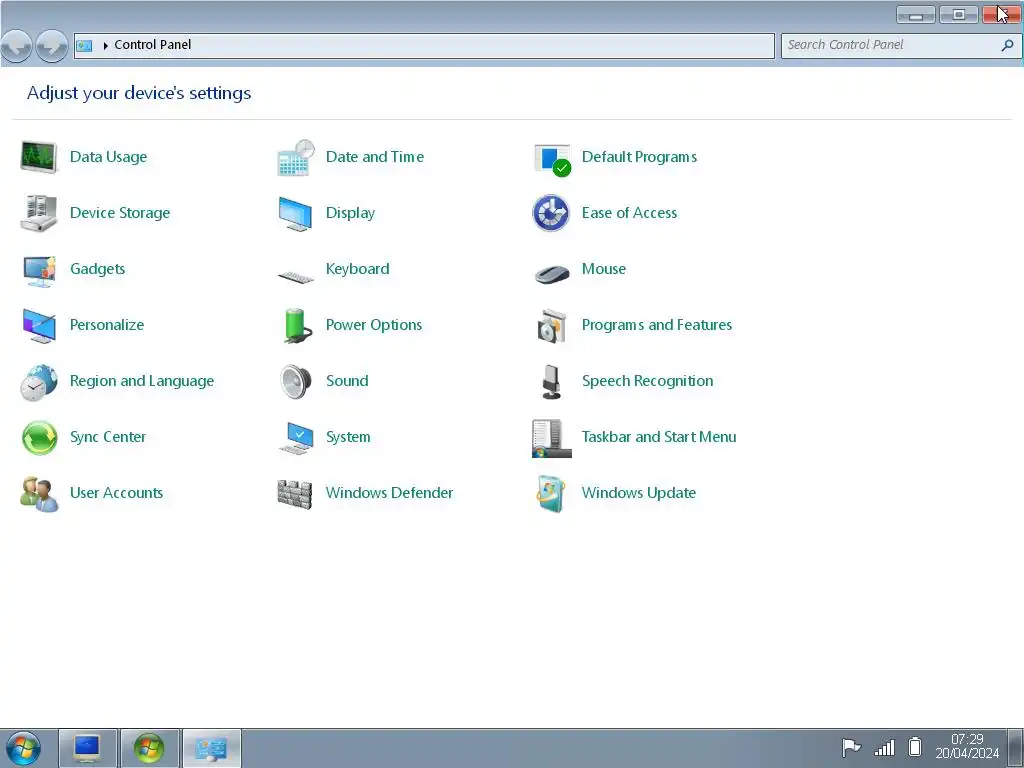
Task: Open the Mouse link
Action: coord(604,269)
